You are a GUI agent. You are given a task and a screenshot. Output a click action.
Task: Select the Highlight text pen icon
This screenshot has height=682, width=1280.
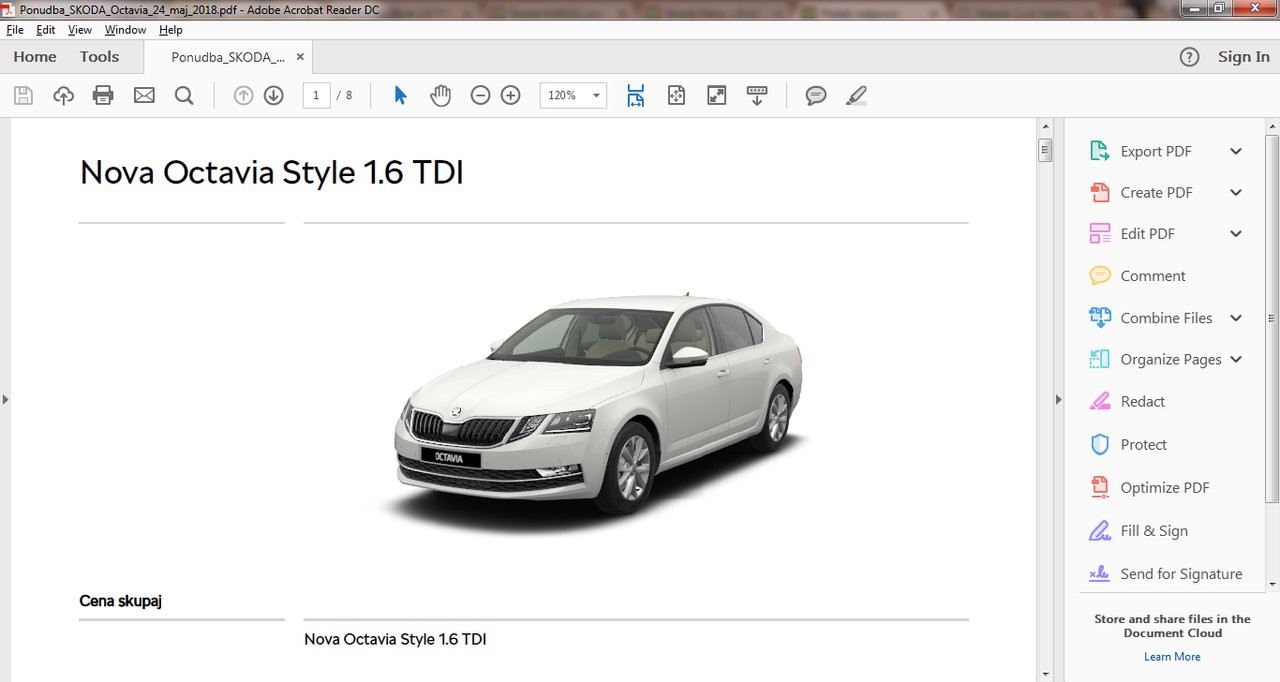tap(856, 96)
